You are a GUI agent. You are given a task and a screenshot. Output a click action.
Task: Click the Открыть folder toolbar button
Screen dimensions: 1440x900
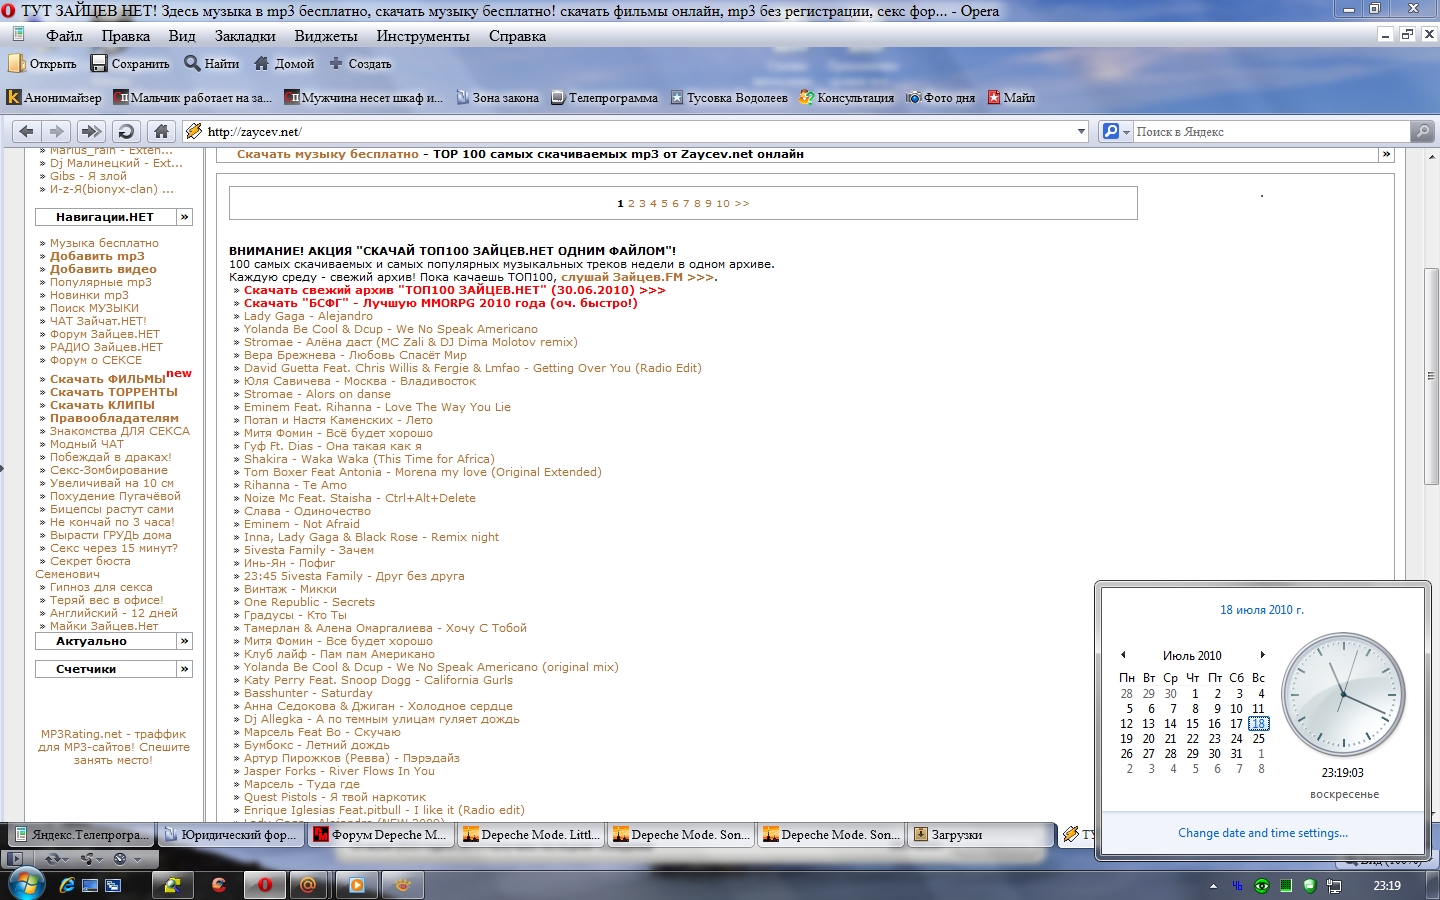point(43,63)
